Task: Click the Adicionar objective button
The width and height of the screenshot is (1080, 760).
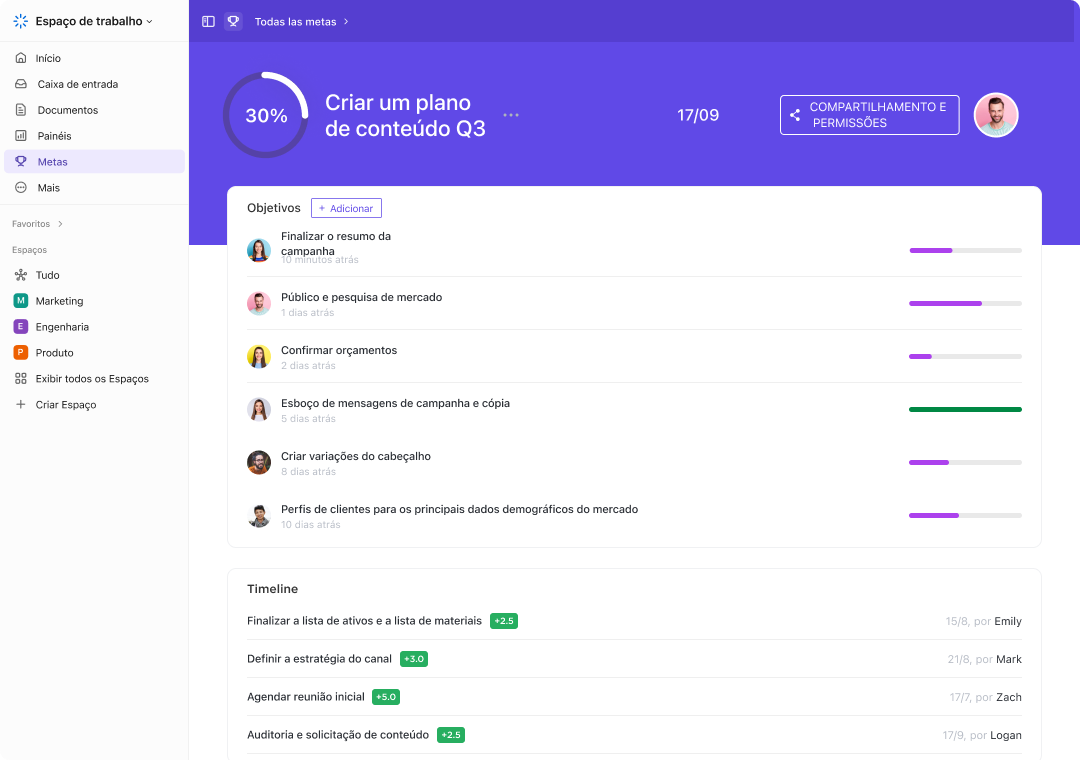Action: (346, 208)
